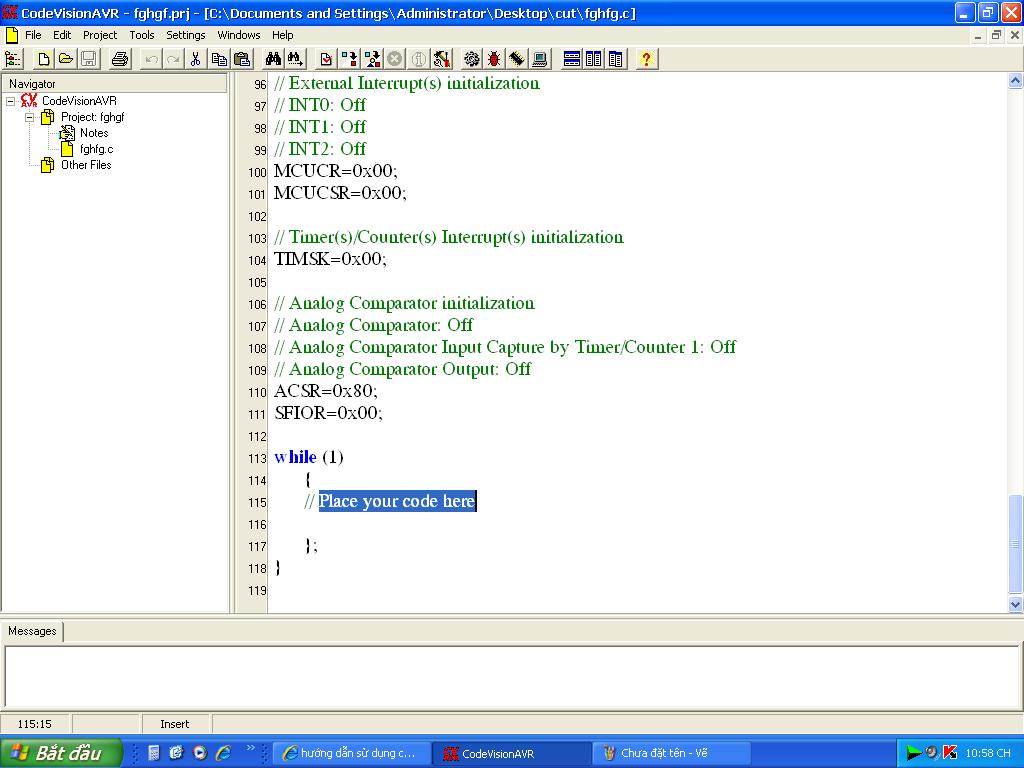Click the Information icon in toolbar
The width and height of the screenshot is (1024, 768).
tap(419, 59)
